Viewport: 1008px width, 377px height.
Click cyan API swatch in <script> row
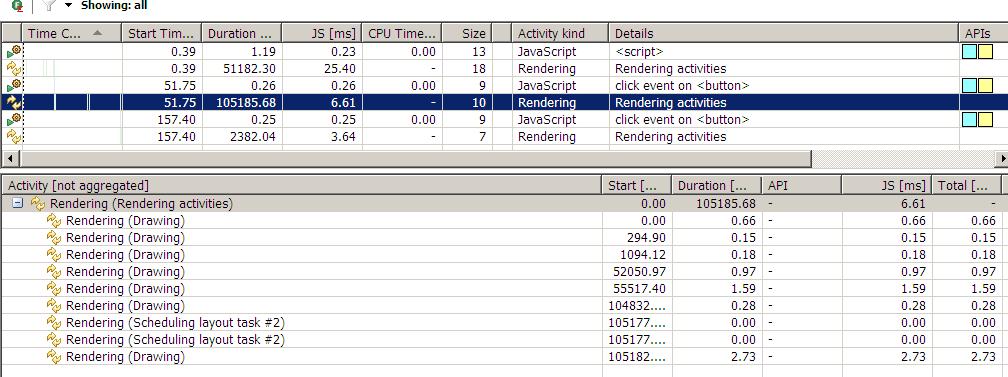969,51
